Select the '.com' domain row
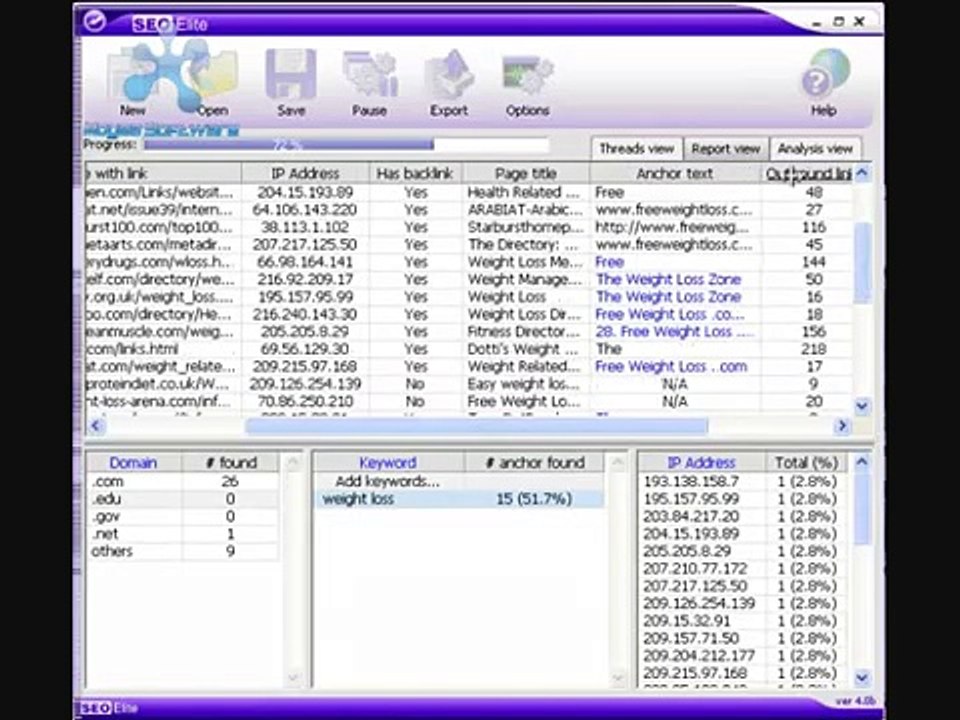Viewport: 960px width, 720px height. coord(183,481)
